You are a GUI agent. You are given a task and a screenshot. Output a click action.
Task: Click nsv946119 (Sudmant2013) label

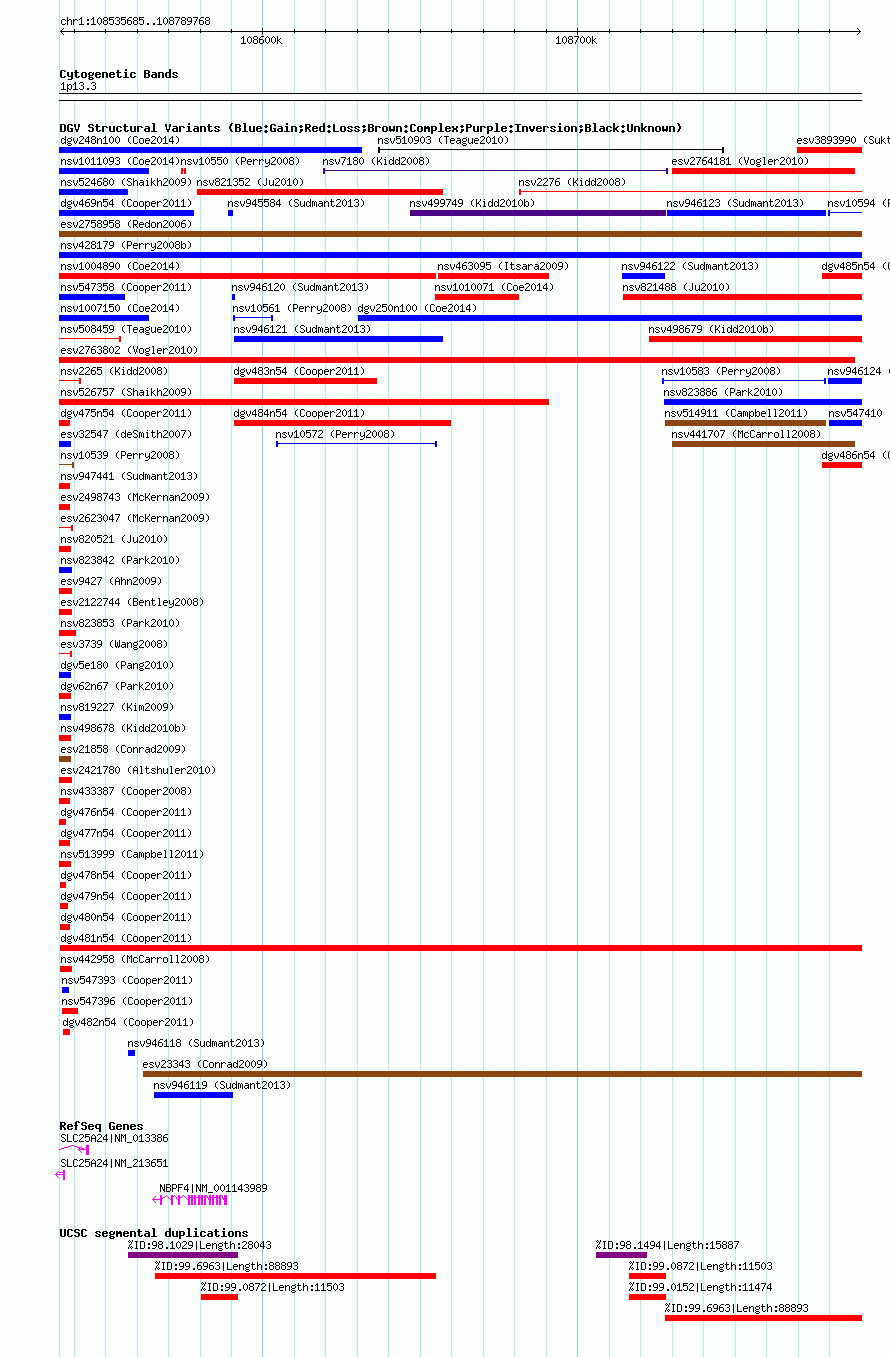tap(222, 1086)
